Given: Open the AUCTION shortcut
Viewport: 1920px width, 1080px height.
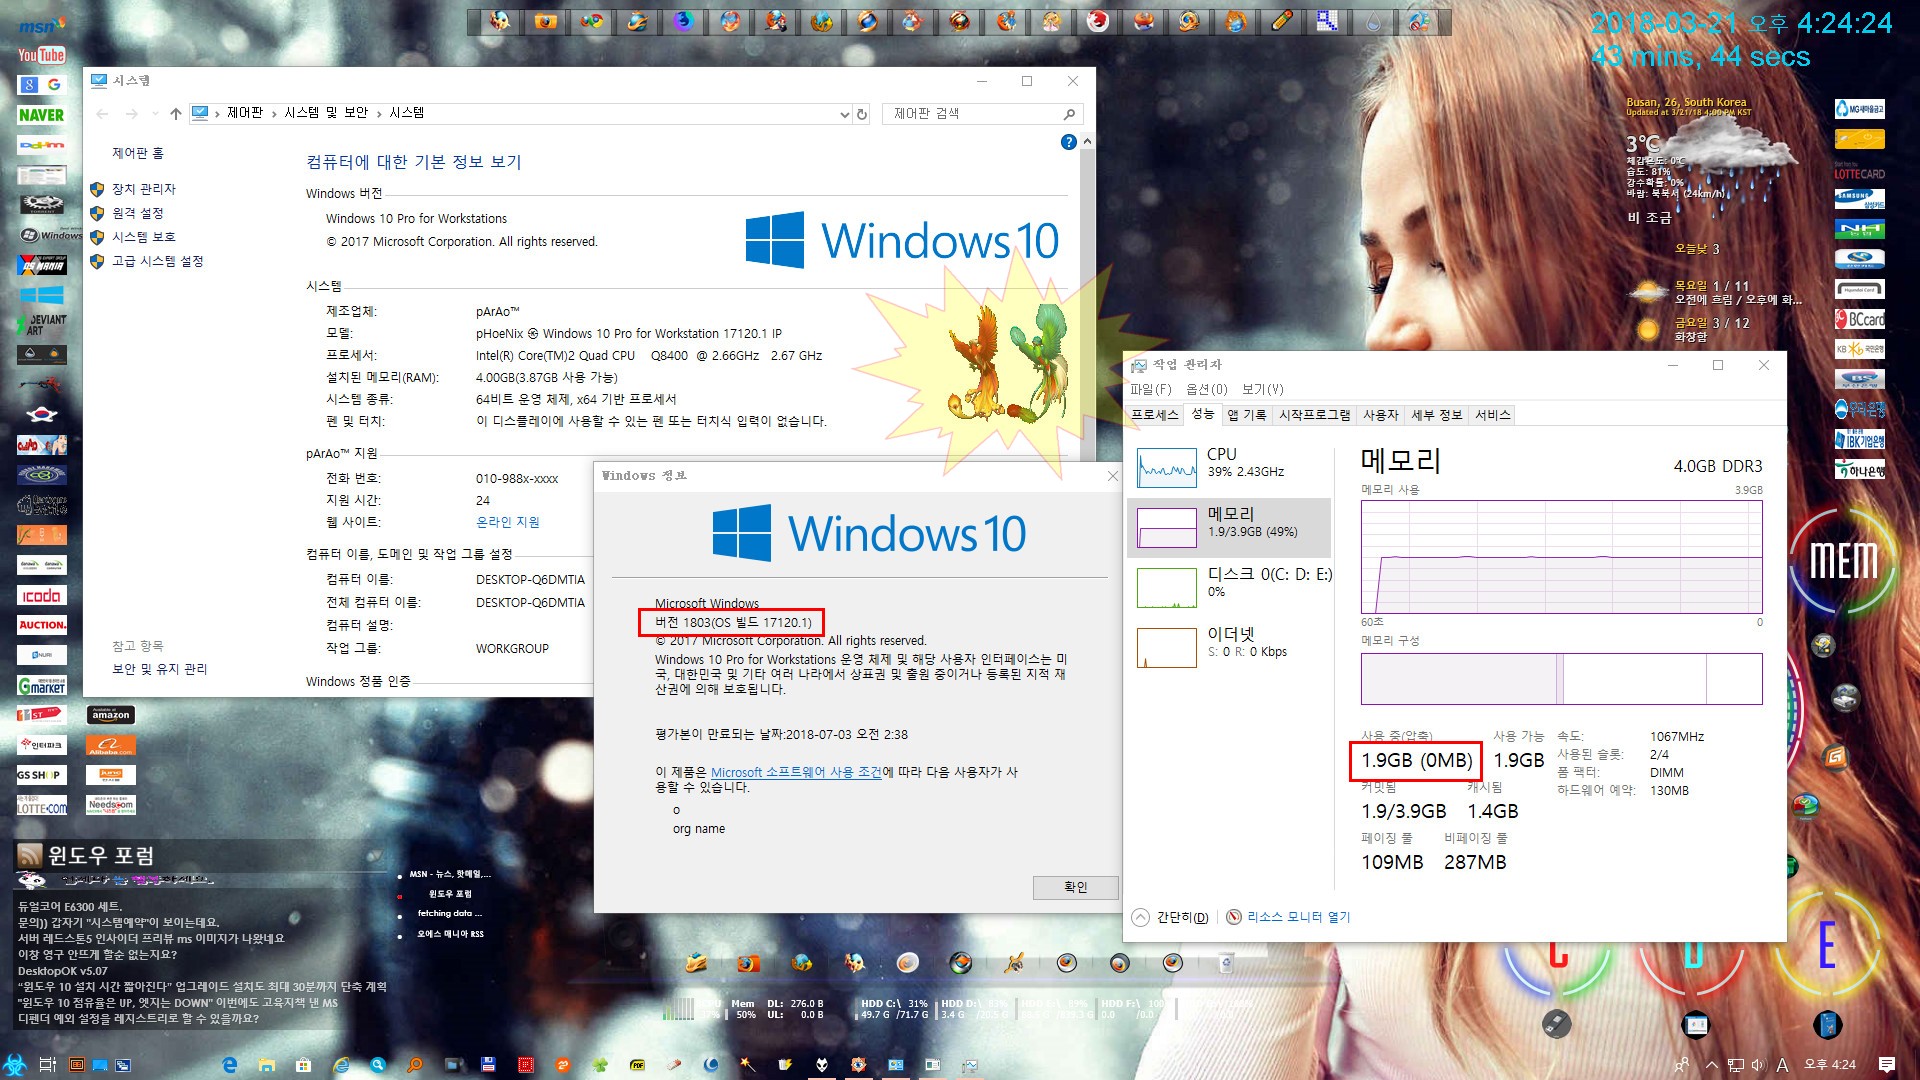Looking at the screenshot, I should point(41,625).
